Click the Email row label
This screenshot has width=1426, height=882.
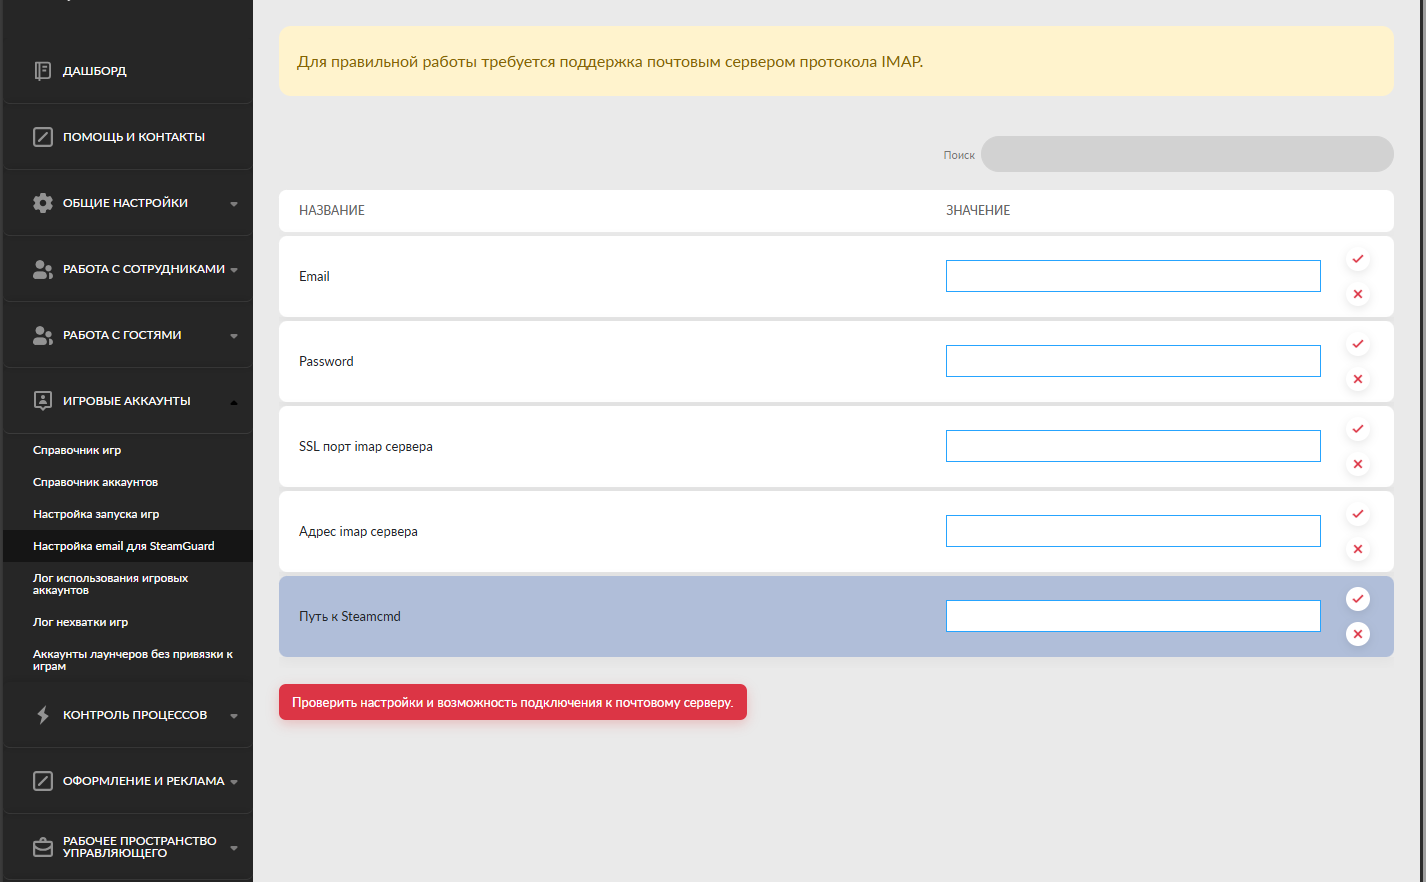click(x=314, y=276)
